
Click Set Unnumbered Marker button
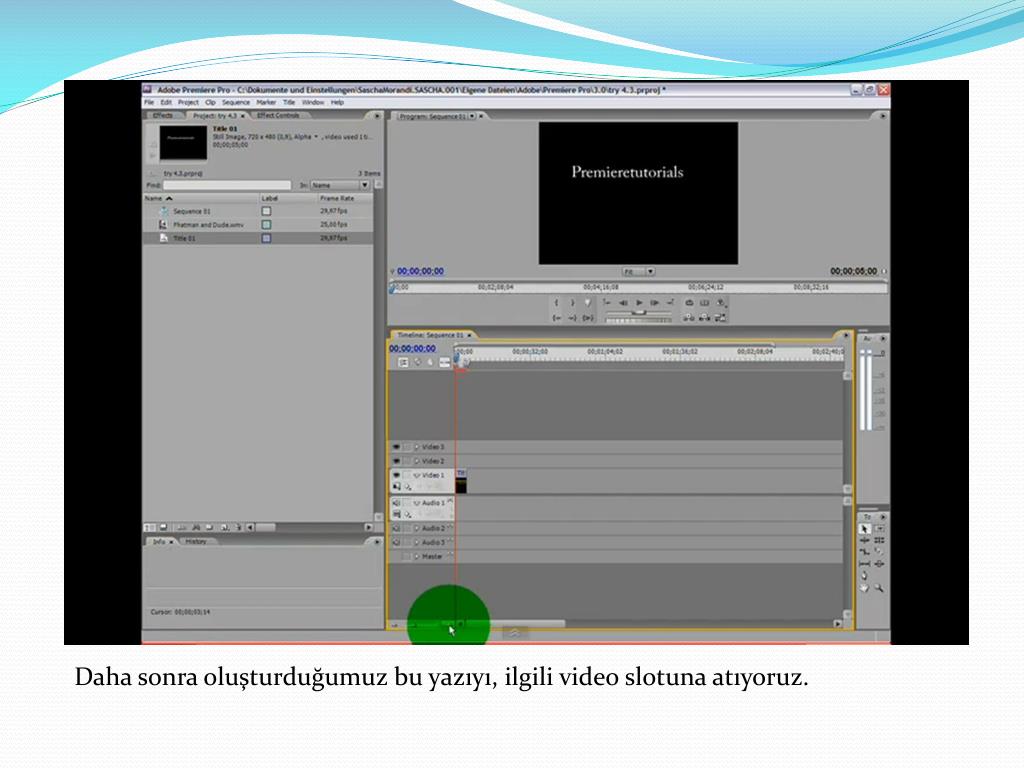[x=588, y=302]
